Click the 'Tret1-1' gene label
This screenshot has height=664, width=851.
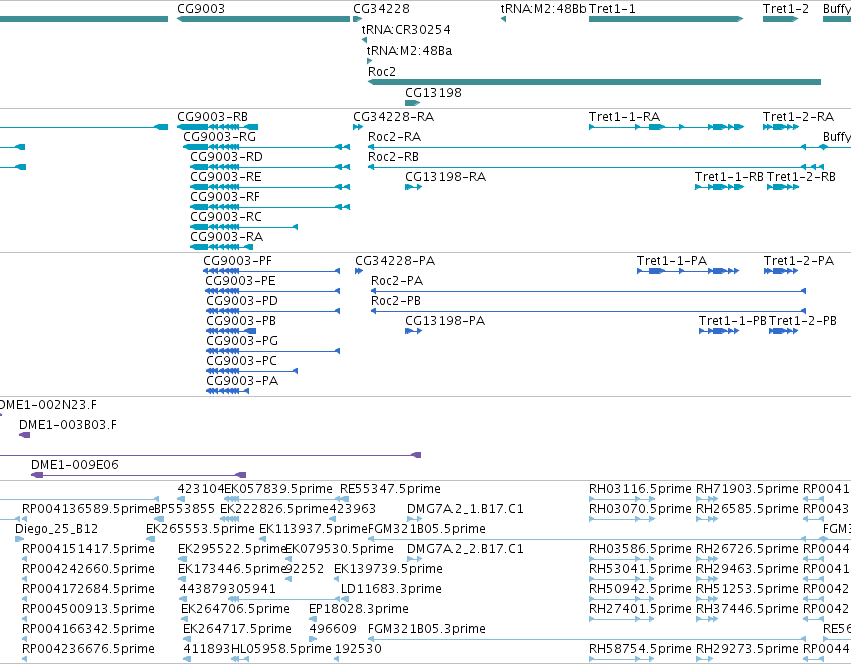pos(612,9)
